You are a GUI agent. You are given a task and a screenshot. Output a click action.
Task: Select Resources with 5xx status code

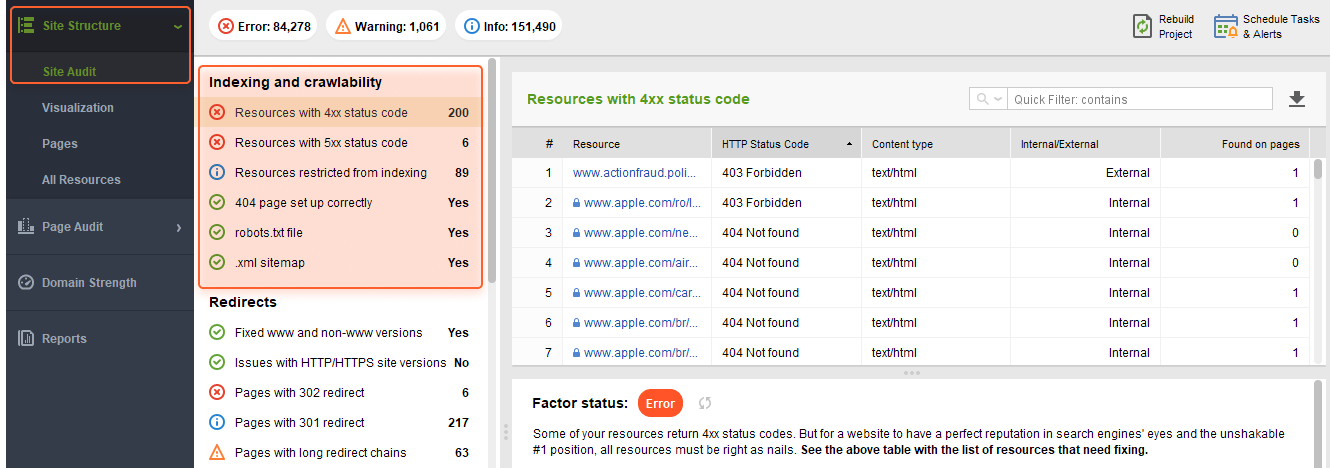coord(321,143)
